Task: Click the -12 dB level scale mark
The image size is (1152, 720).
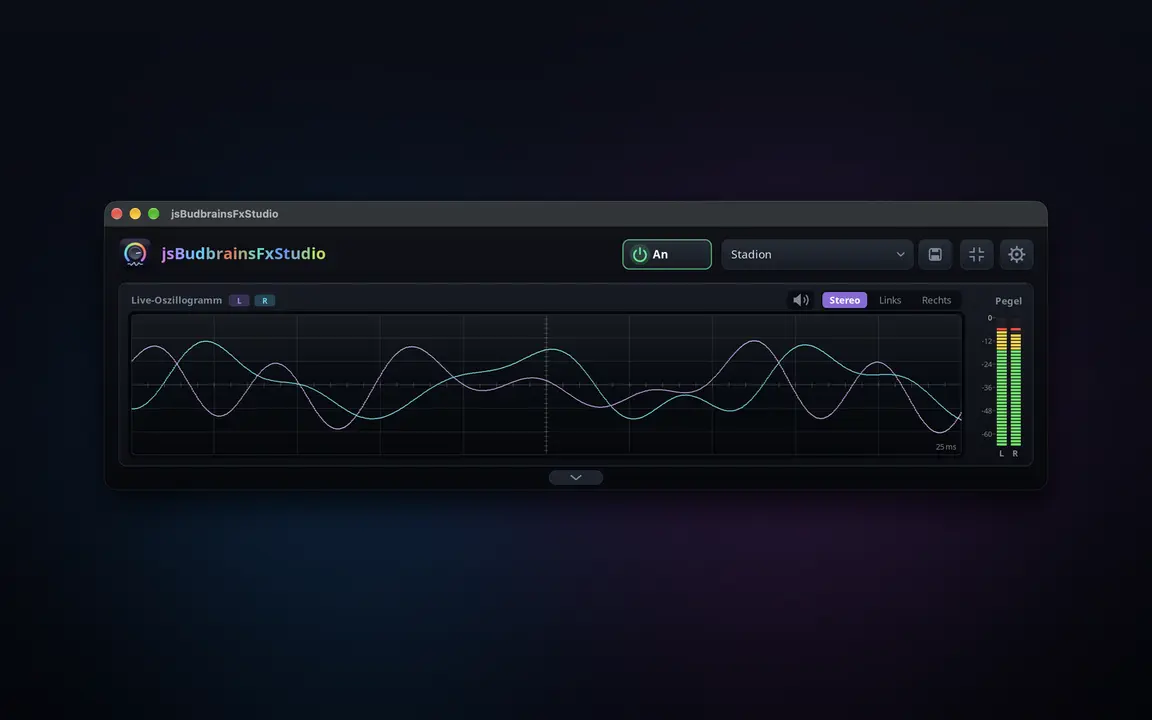Action: [x=987, y=341]
